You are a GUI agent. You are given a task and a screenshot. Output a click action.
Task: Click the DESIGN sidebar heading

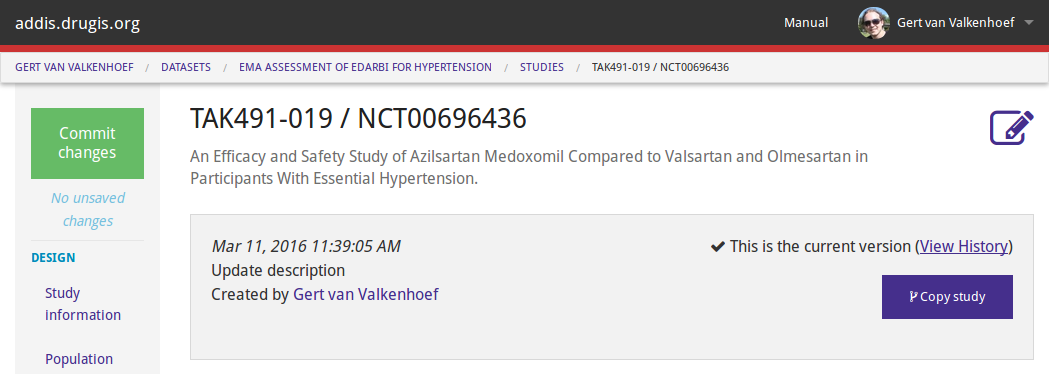[54, 258]
